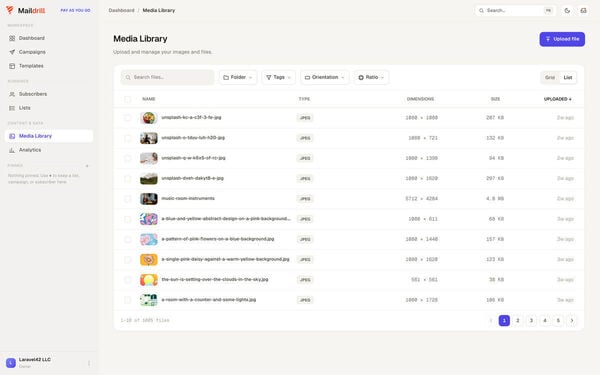This screenshot has width=600, height=375.
Task: Open Subscribers from the sidebar
Action: click(x=49, y=94)
